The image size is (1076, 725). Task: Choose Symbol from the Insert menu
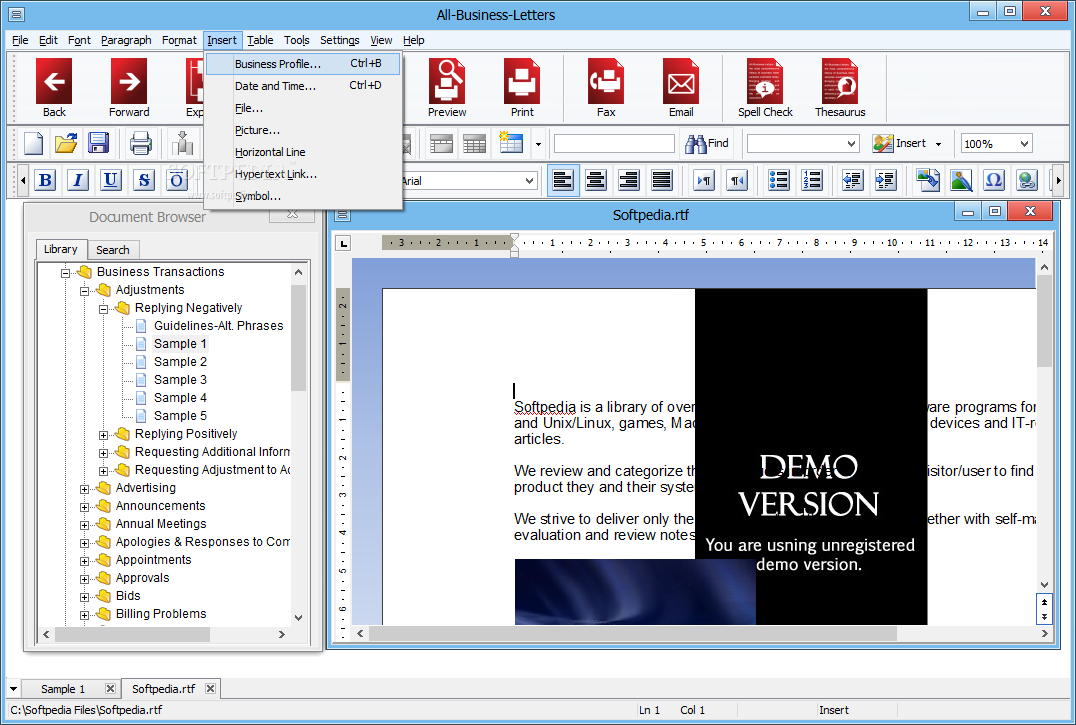[303, 195]
